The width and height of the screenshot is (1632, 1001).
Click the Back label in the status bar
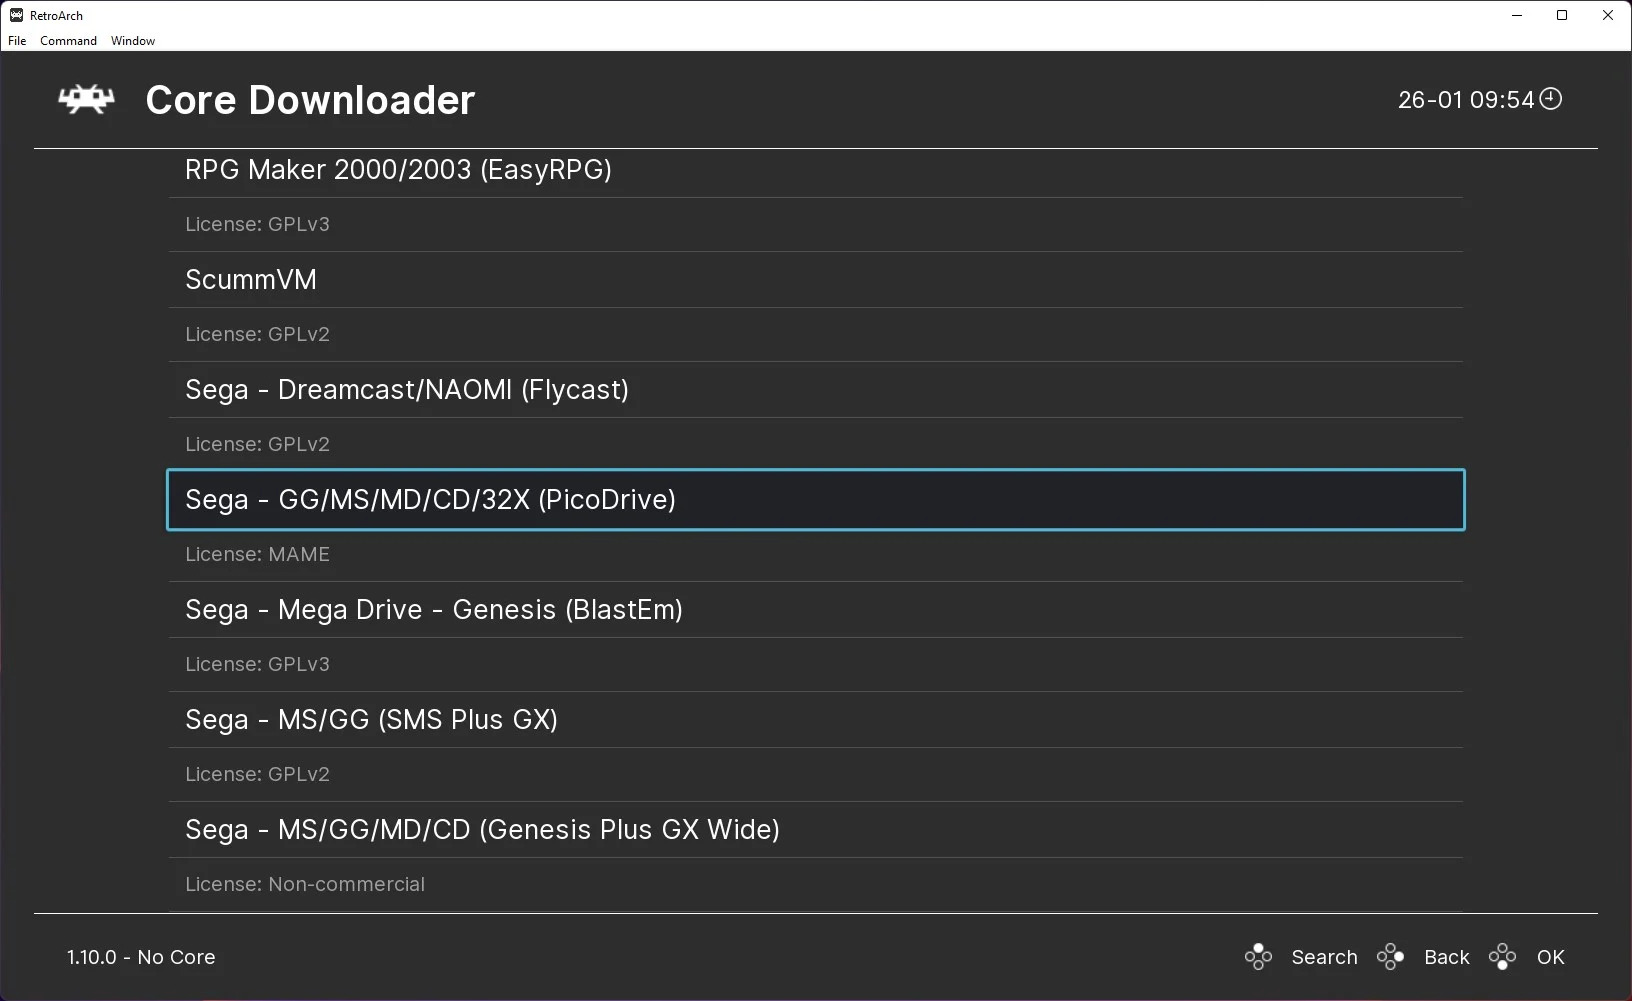(1446, 957)
